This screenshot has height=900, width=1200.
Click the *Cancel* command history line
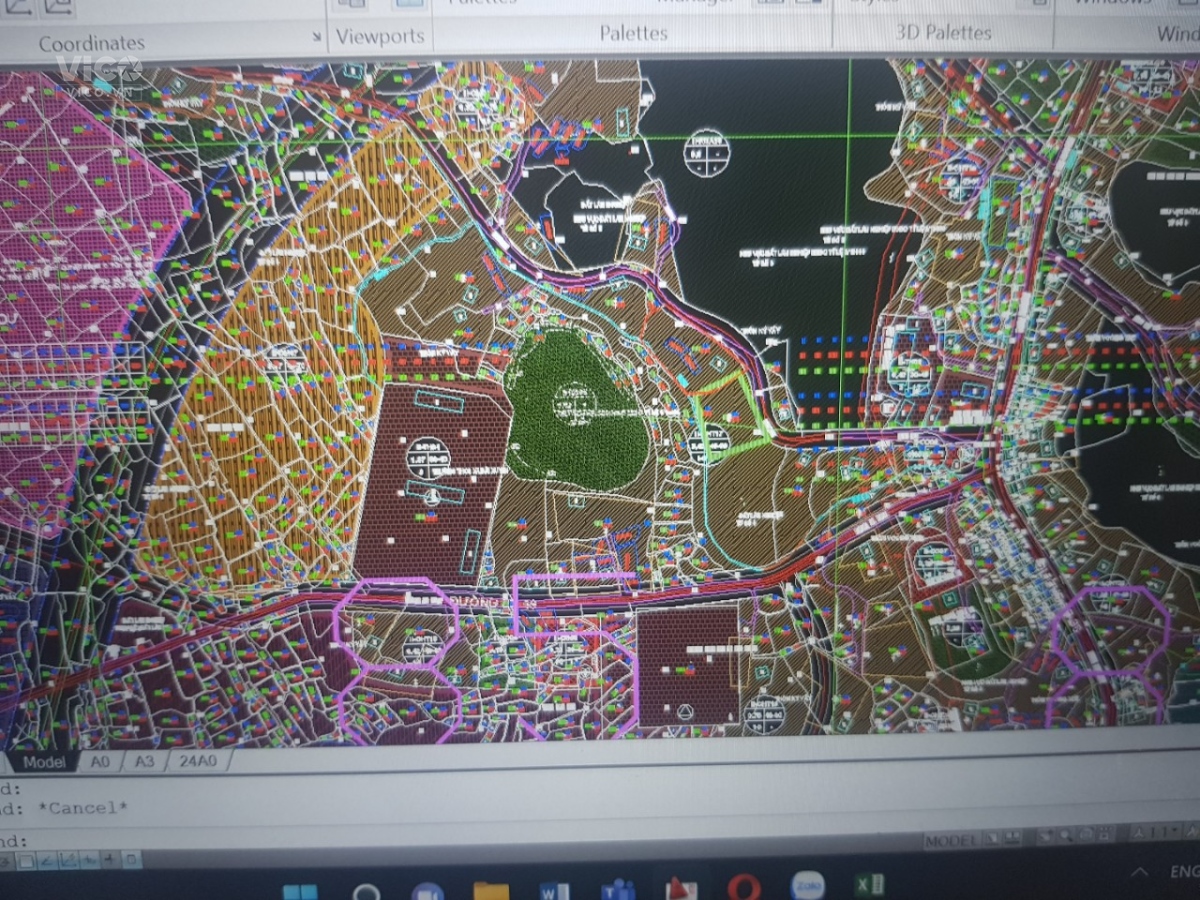[x=83, y=808]
